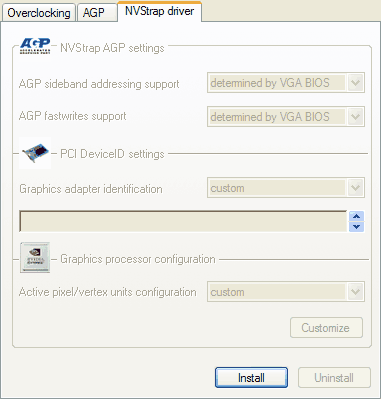This screenshot has height=399, width=381.
Task: Click the up arrow of the device ID spinner
Action: click(356, 216)
